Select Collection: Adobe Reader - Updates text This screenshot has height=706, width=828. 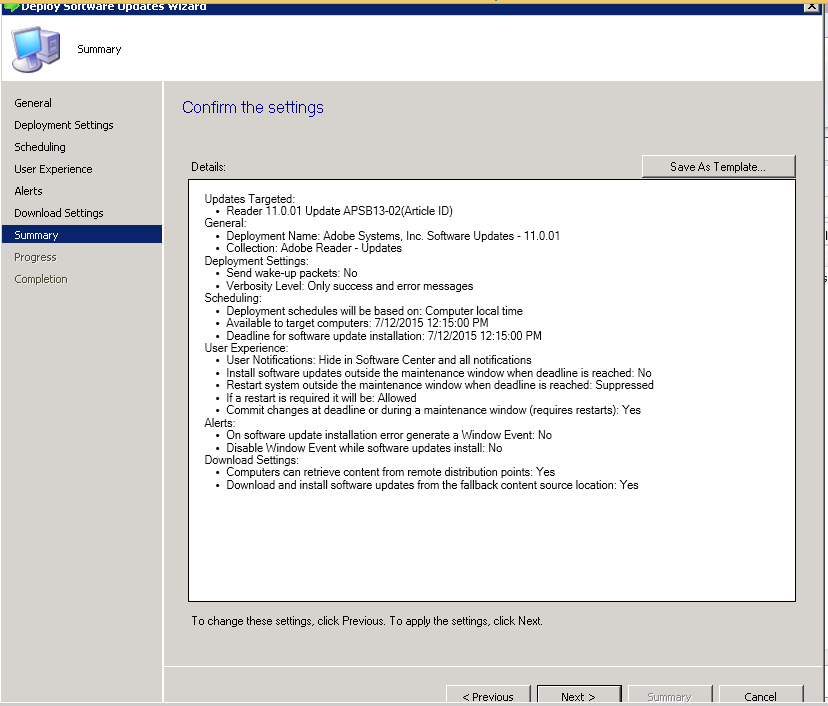click(x=314, y=248)
